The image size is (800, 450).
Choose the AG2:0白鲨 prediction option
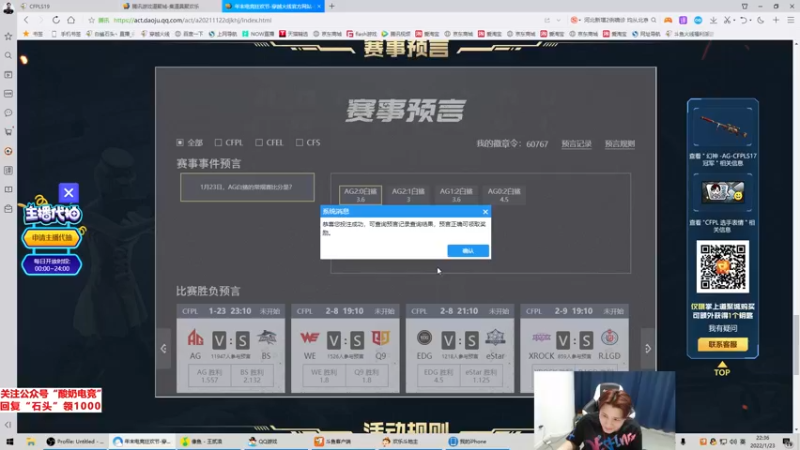coord(360,195)
